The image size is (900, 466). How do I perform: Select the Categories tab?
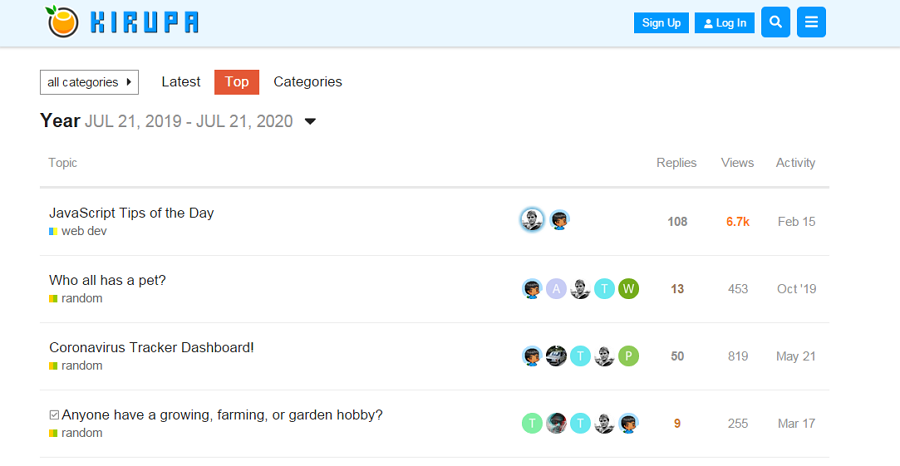[x=308, y=82]
